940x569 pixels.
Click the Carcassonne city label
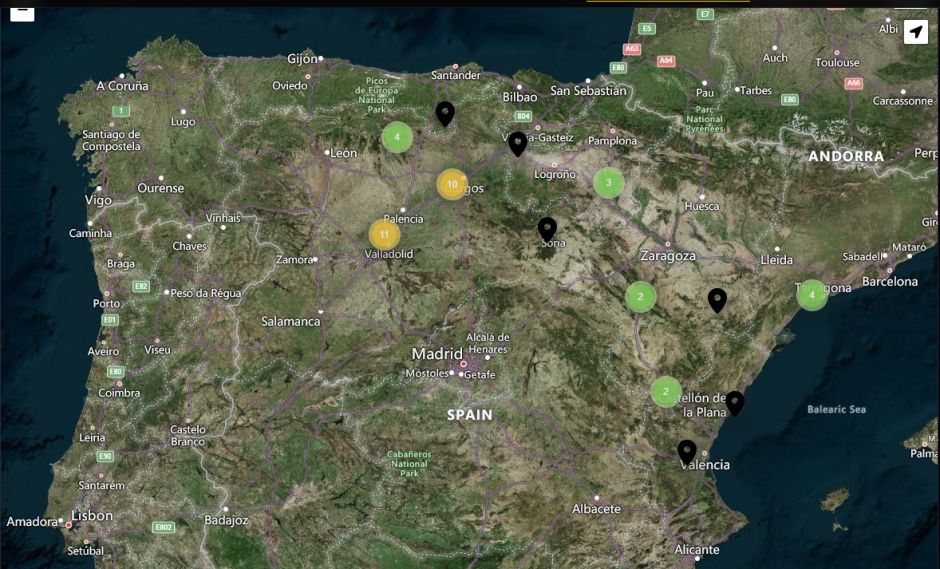[902, 101]
